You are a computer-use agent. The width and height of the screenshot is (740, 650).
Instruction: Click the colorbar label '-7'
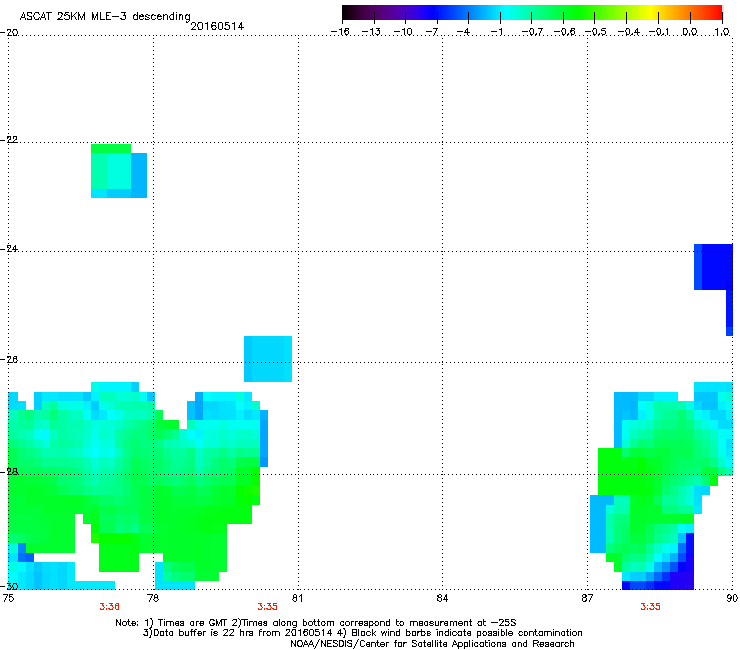[432, 32]
